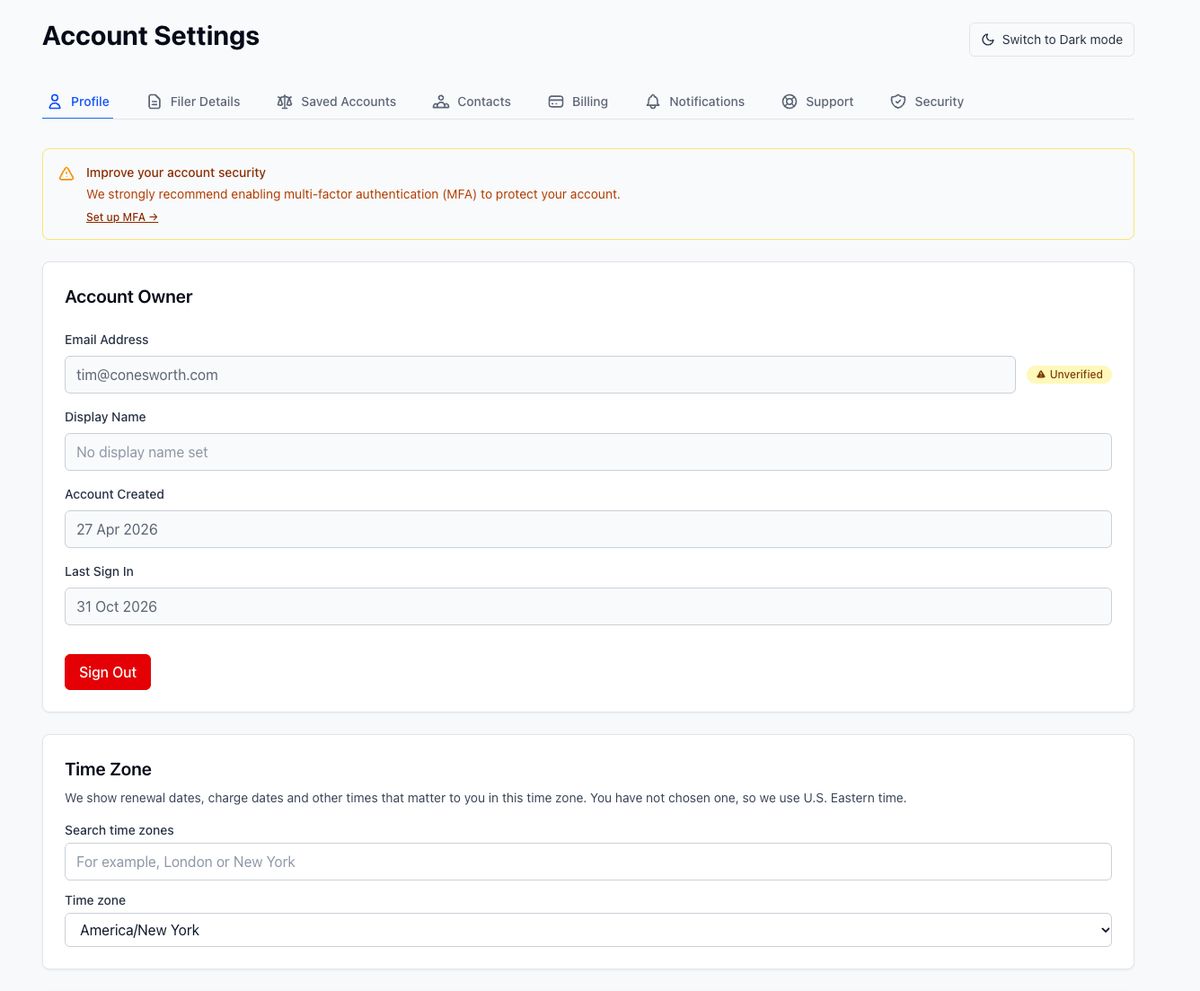This screenshot has width=1200, height=991.
Task: Click the Time Zone section heading
Action: [108, 769]
